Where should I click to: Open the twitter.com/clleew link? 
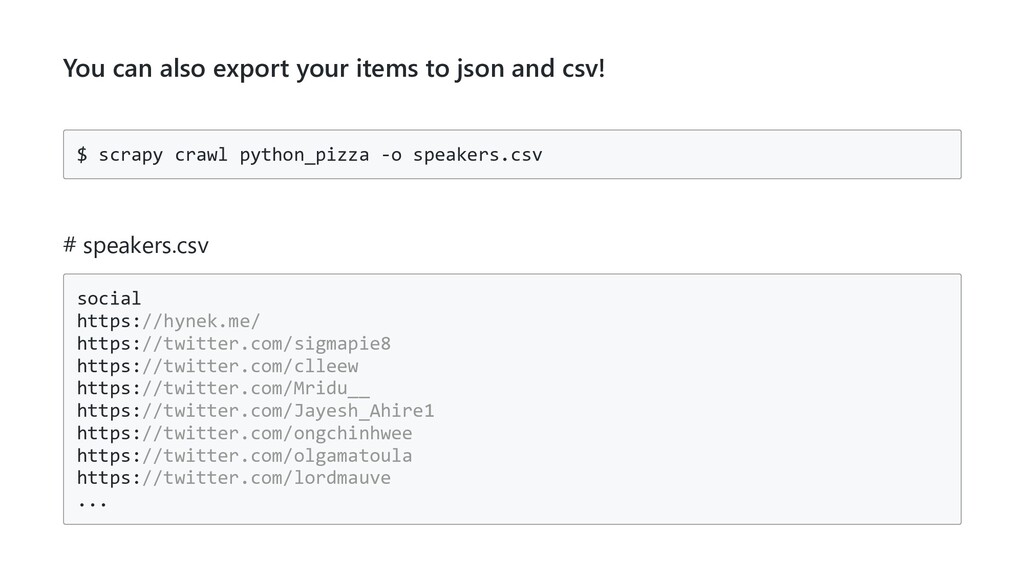click(x=217, y=366)
